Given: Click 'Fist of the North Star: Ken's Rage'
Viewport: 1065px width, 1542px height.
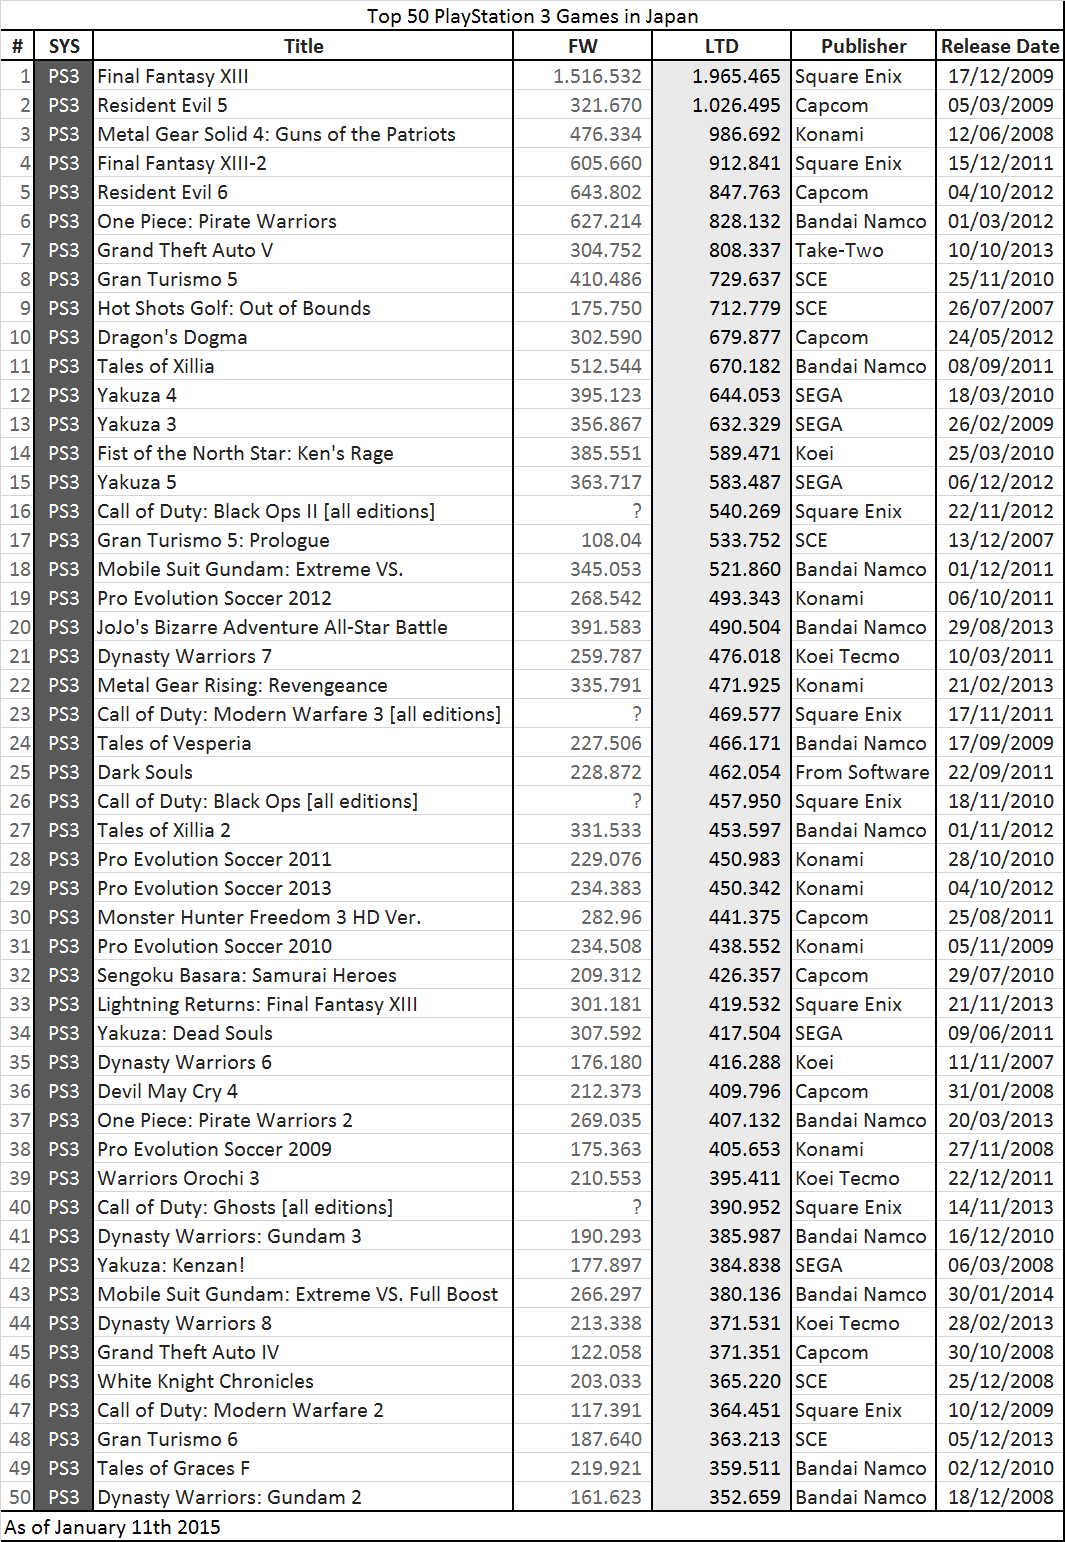Looking at the screenshot, I should pos(303,453).
